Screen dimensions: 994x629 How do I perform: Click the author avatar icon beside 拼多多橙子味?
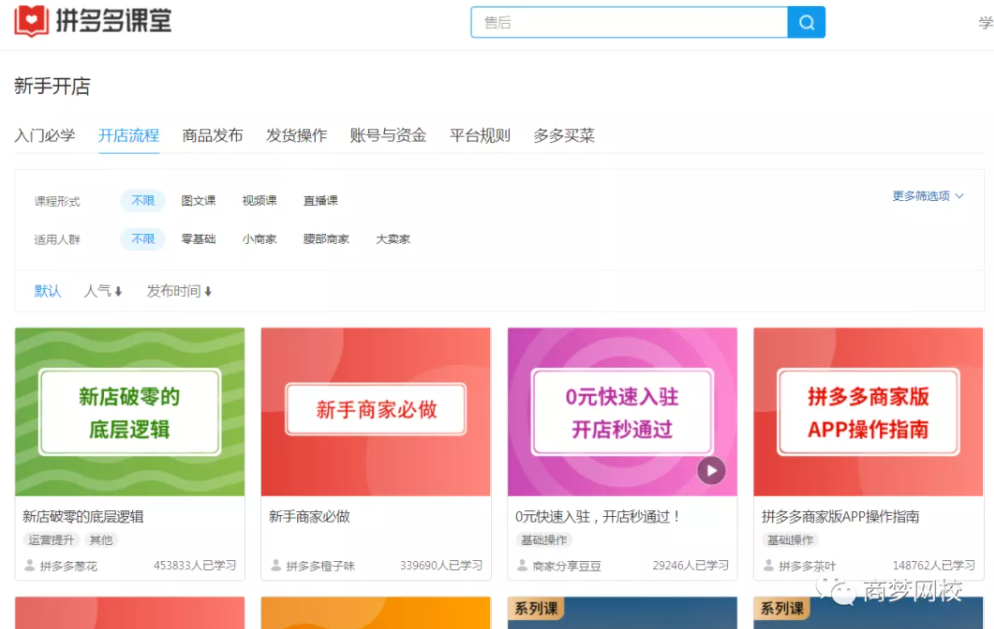[276, 565]
